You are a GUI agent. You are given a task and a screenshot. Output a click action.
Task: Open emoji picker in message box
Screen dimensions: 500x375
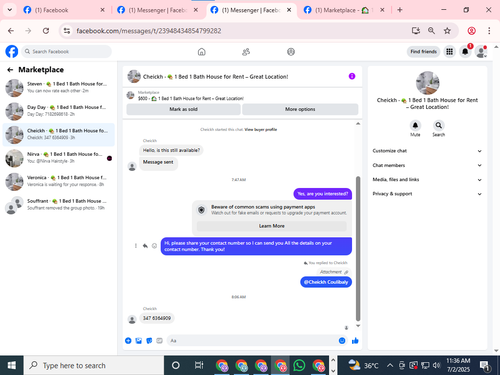coord(342,341)
